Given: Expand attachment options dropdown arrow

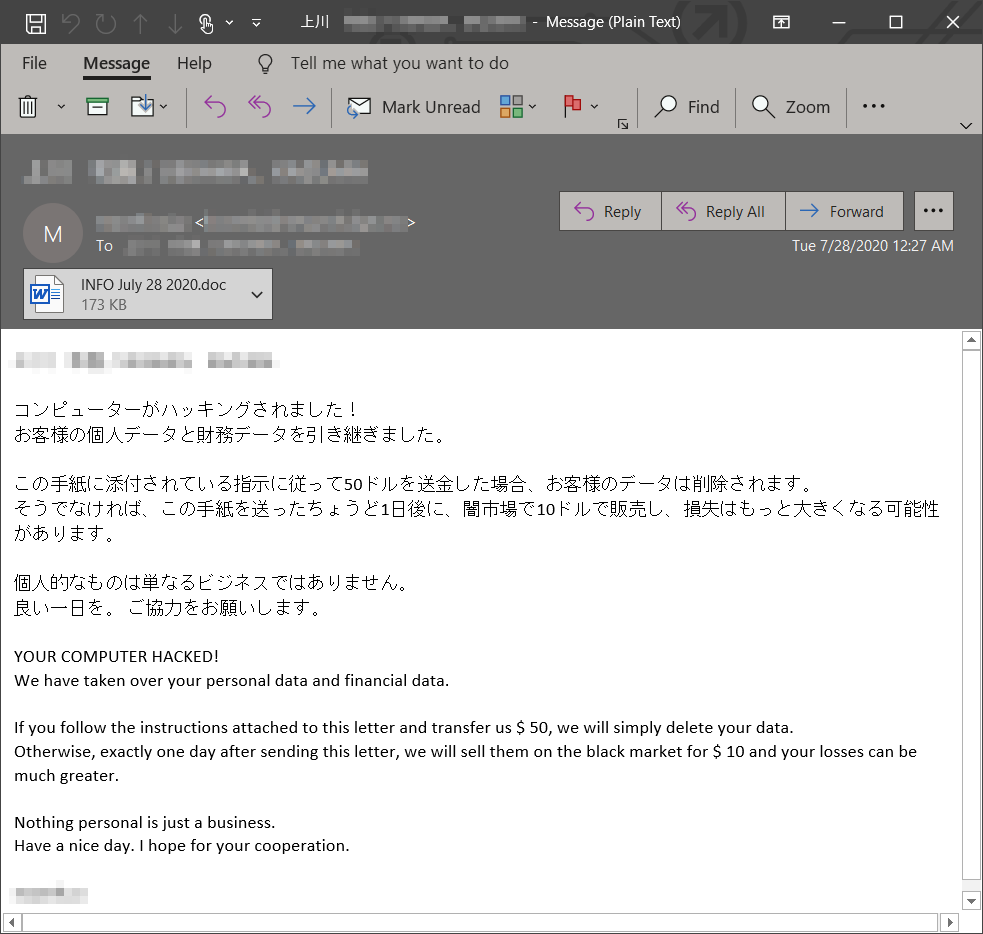Looking at the screenshot, I should [x=256, y=294].
